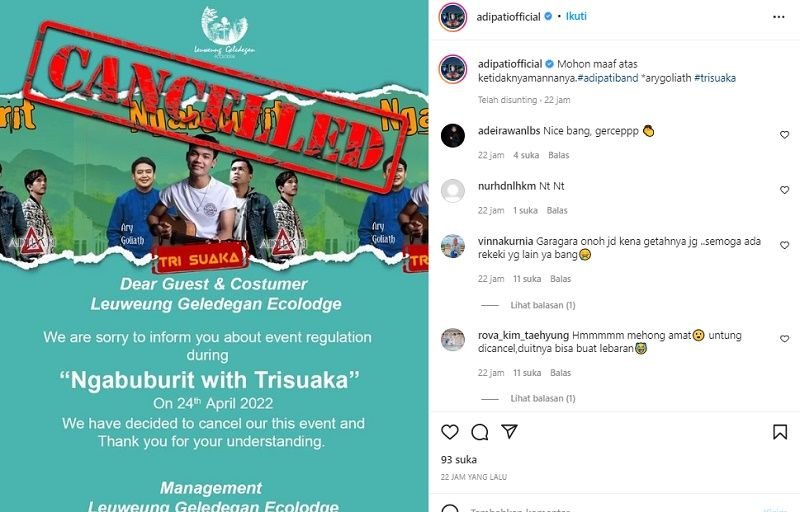Save the post with the bookmark icon
The height and width of the screenshot is (512, 800).
(x=780, y=432)
